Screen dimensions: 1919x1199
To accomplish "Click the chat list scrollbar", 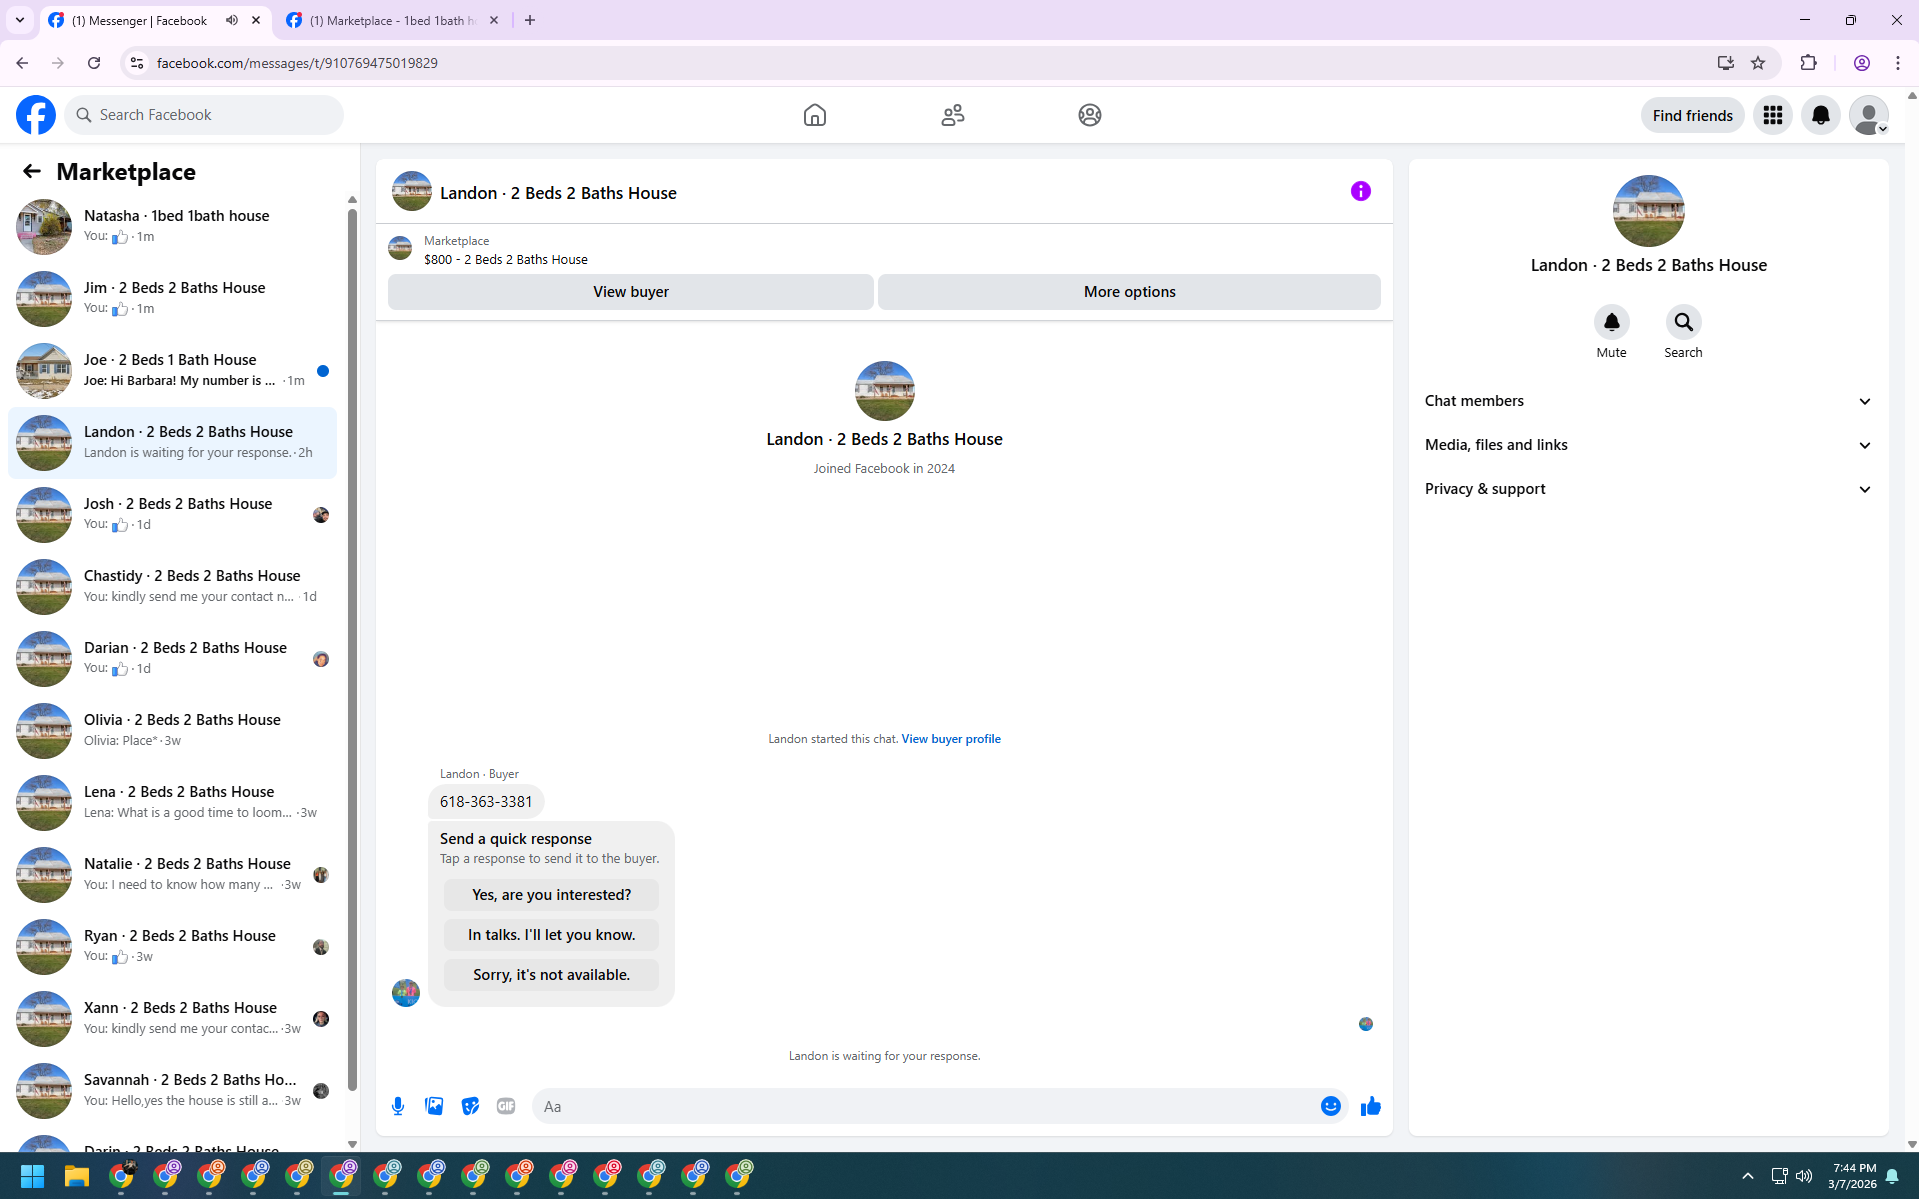I will [352, 650].
